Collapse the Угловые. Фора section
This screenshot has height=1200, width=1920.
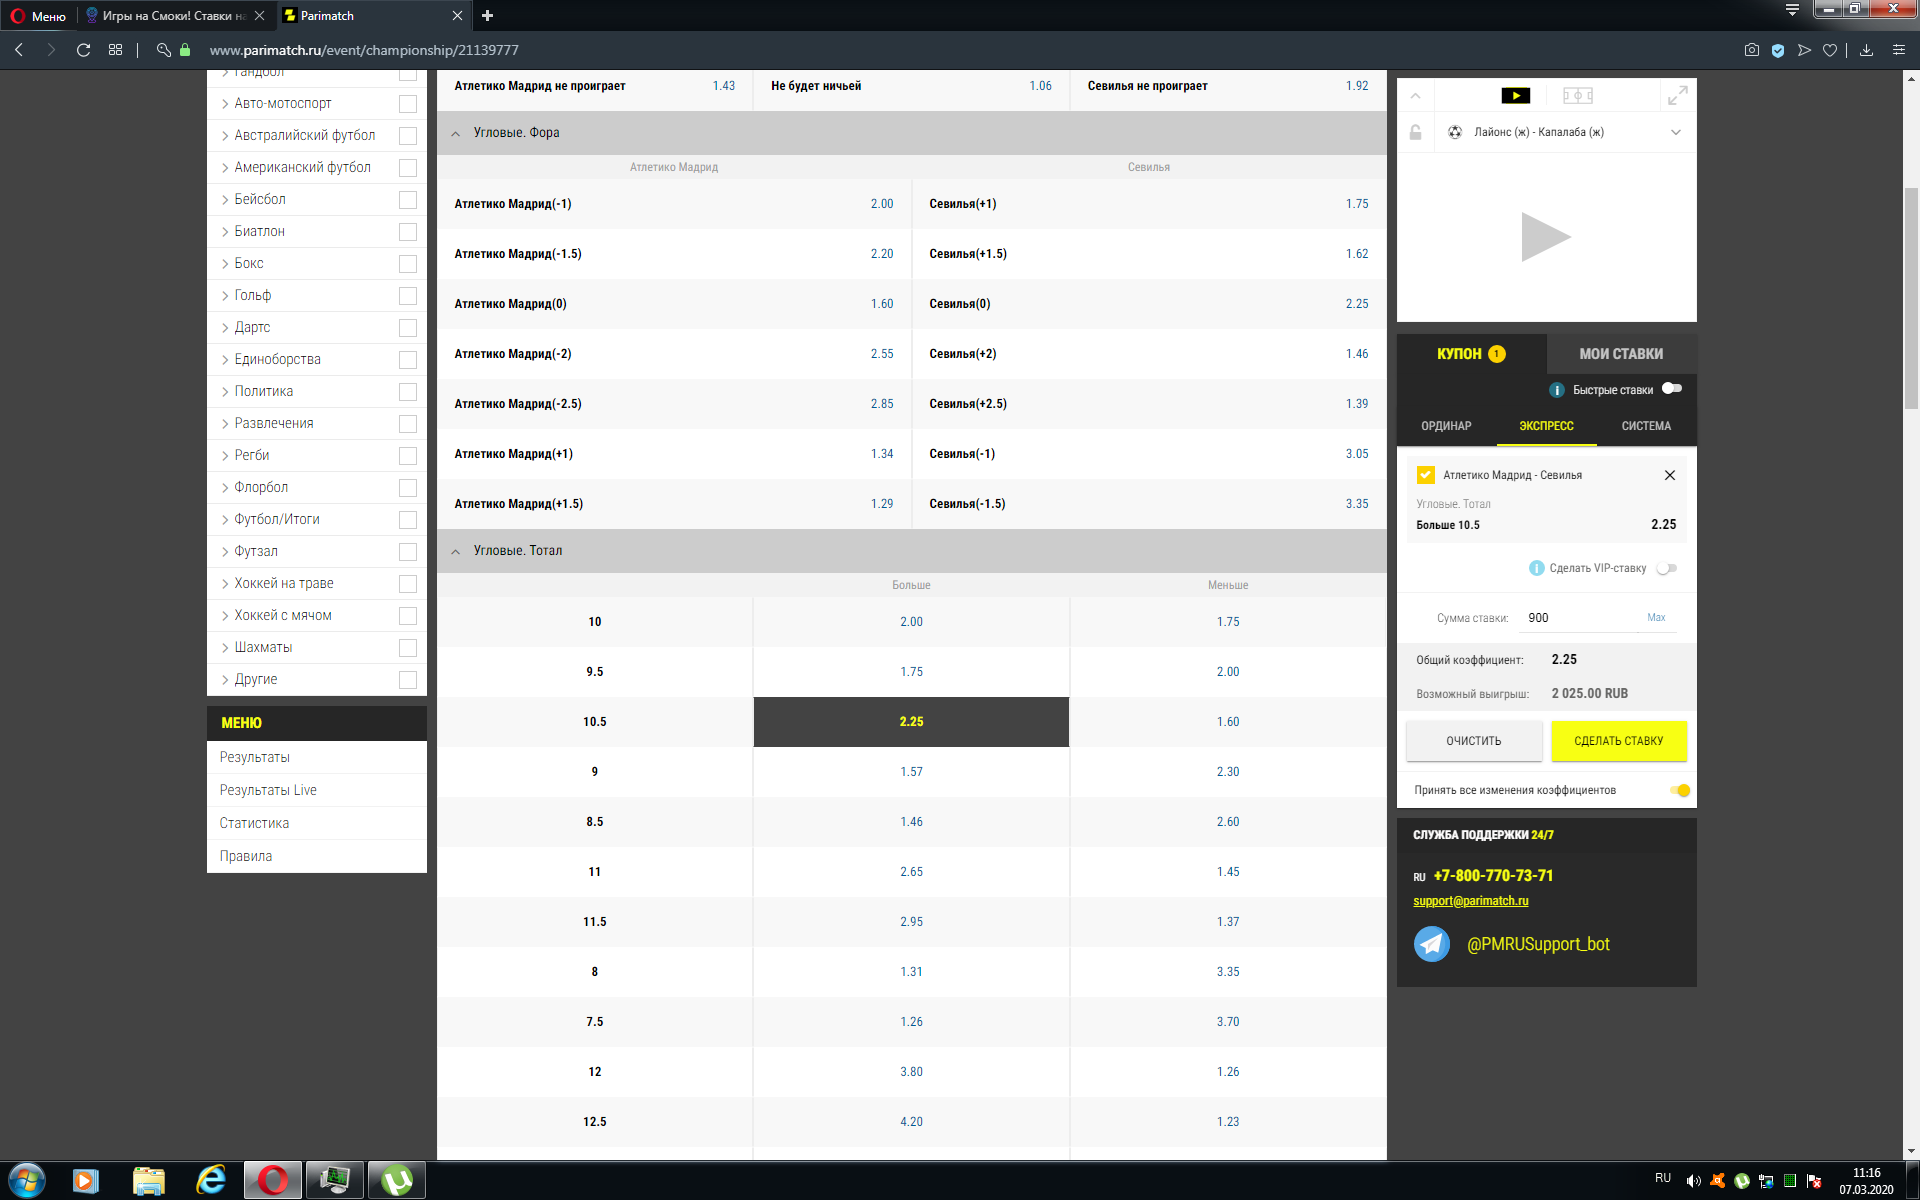456,133
